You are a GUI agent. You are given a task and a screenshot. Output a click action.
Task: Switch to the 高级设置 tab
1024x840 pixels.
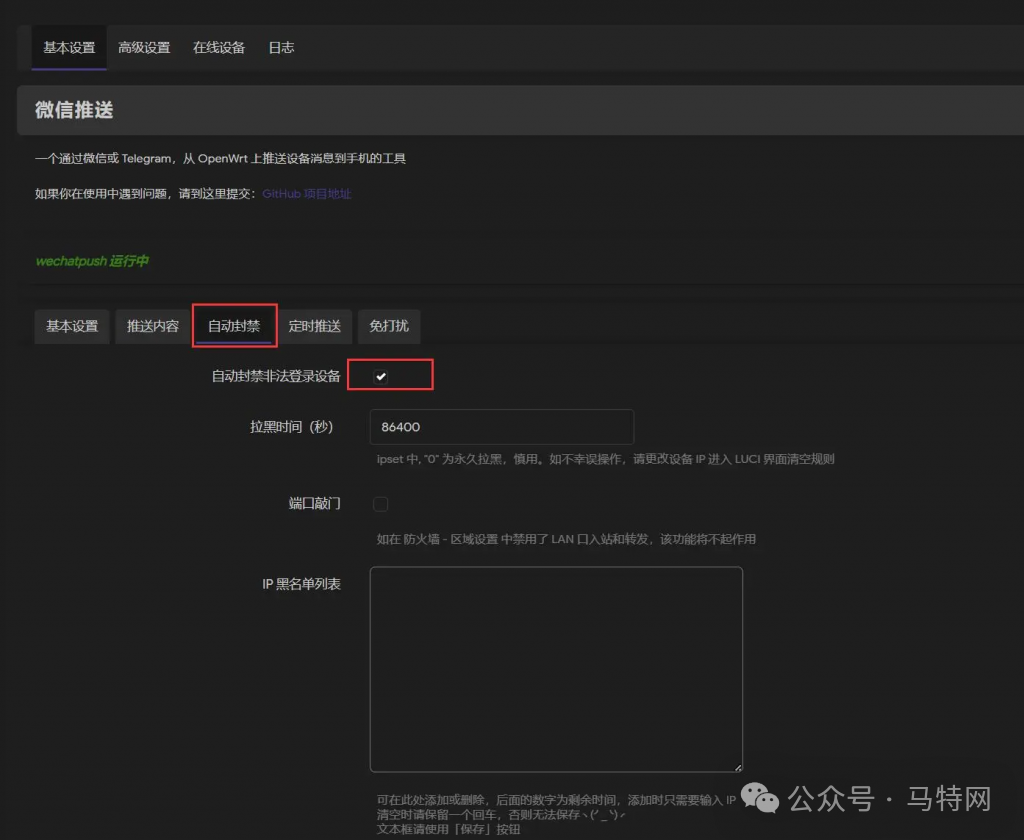tap(144, 48)
